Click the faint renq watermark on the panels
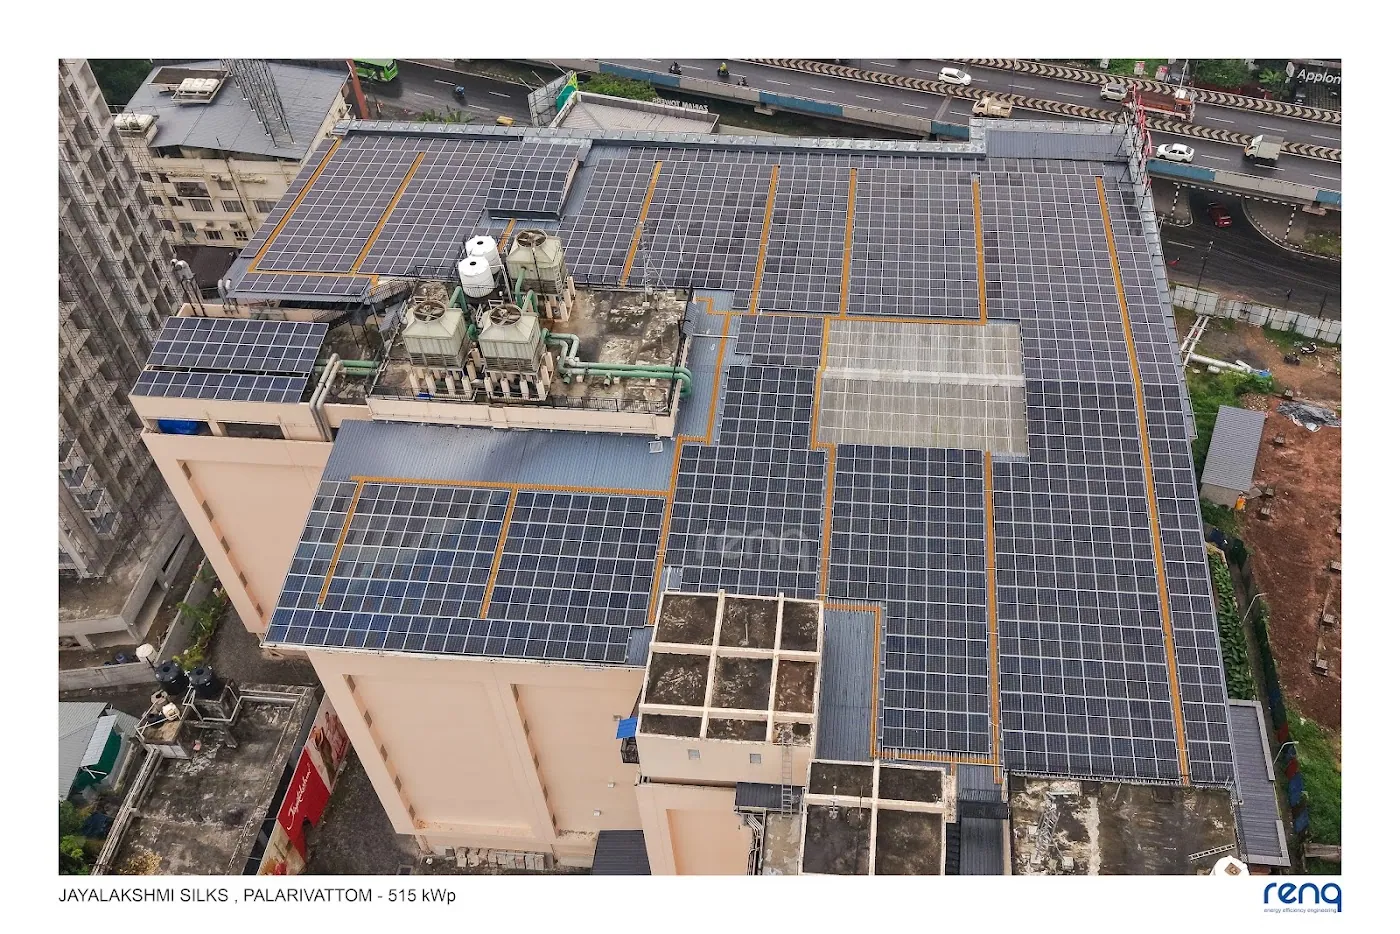The width and height of the screenshot is (1400, 934). click(758, 547)
